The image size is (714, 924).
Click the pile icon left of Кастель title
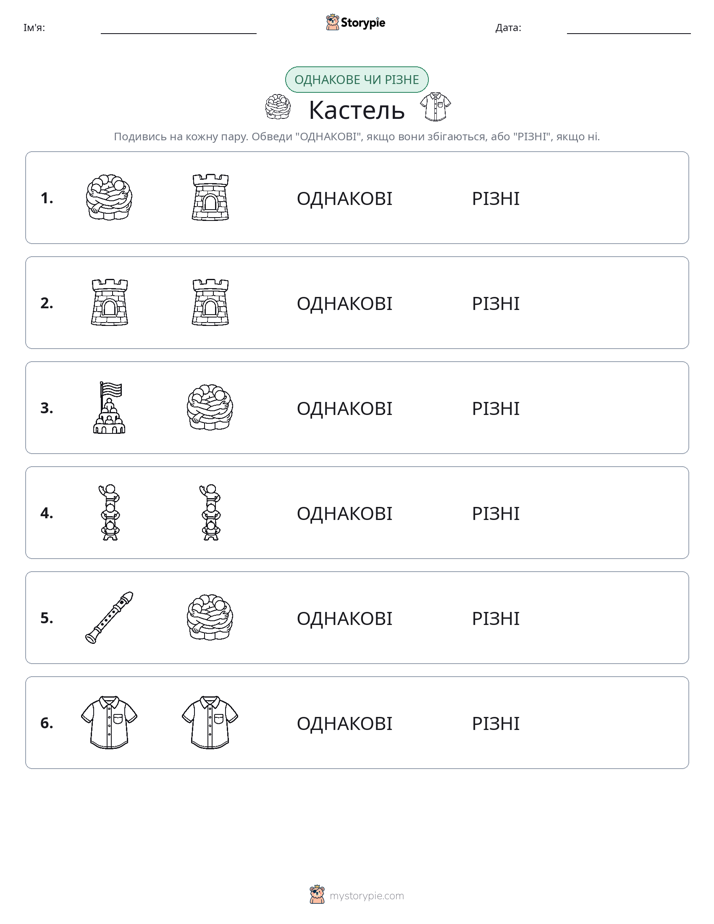tap(277, 107)
